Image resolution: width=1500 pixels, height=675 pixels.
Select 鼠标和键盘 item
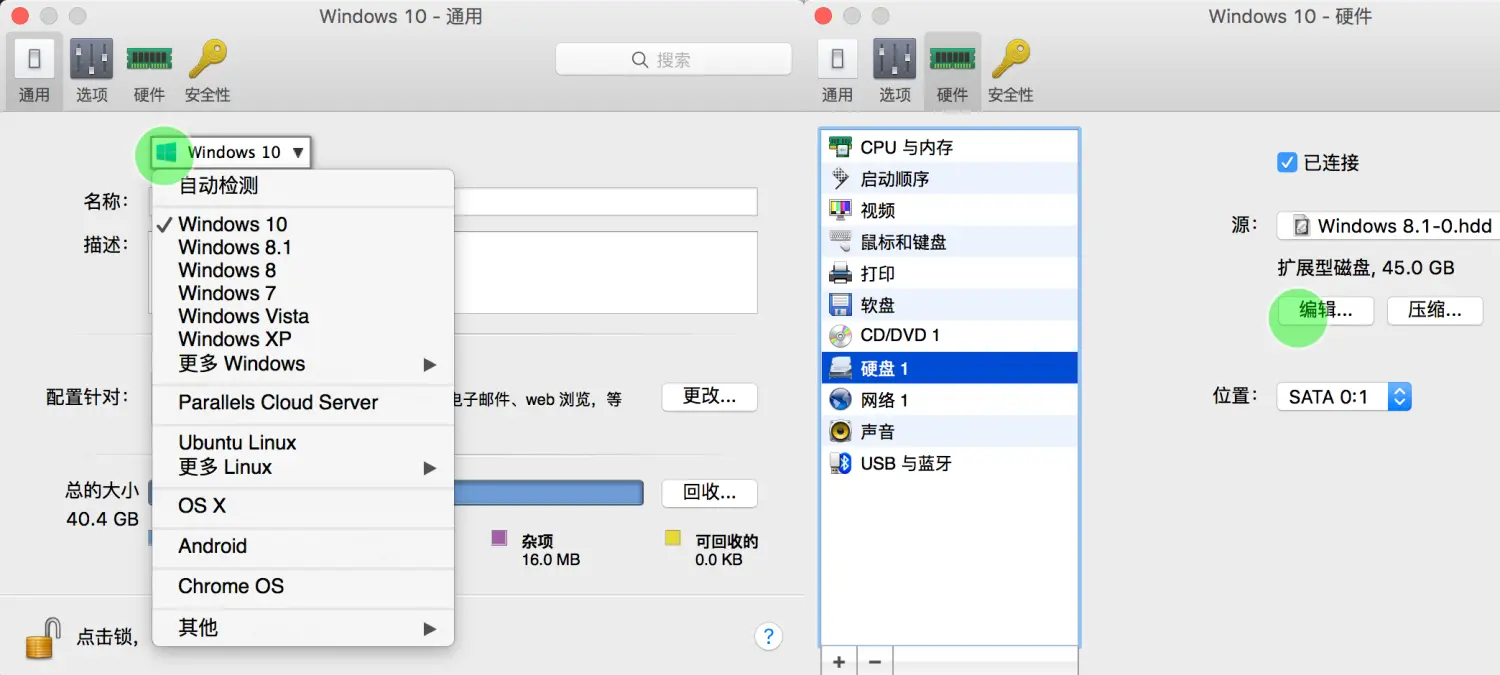pos(950,242)
